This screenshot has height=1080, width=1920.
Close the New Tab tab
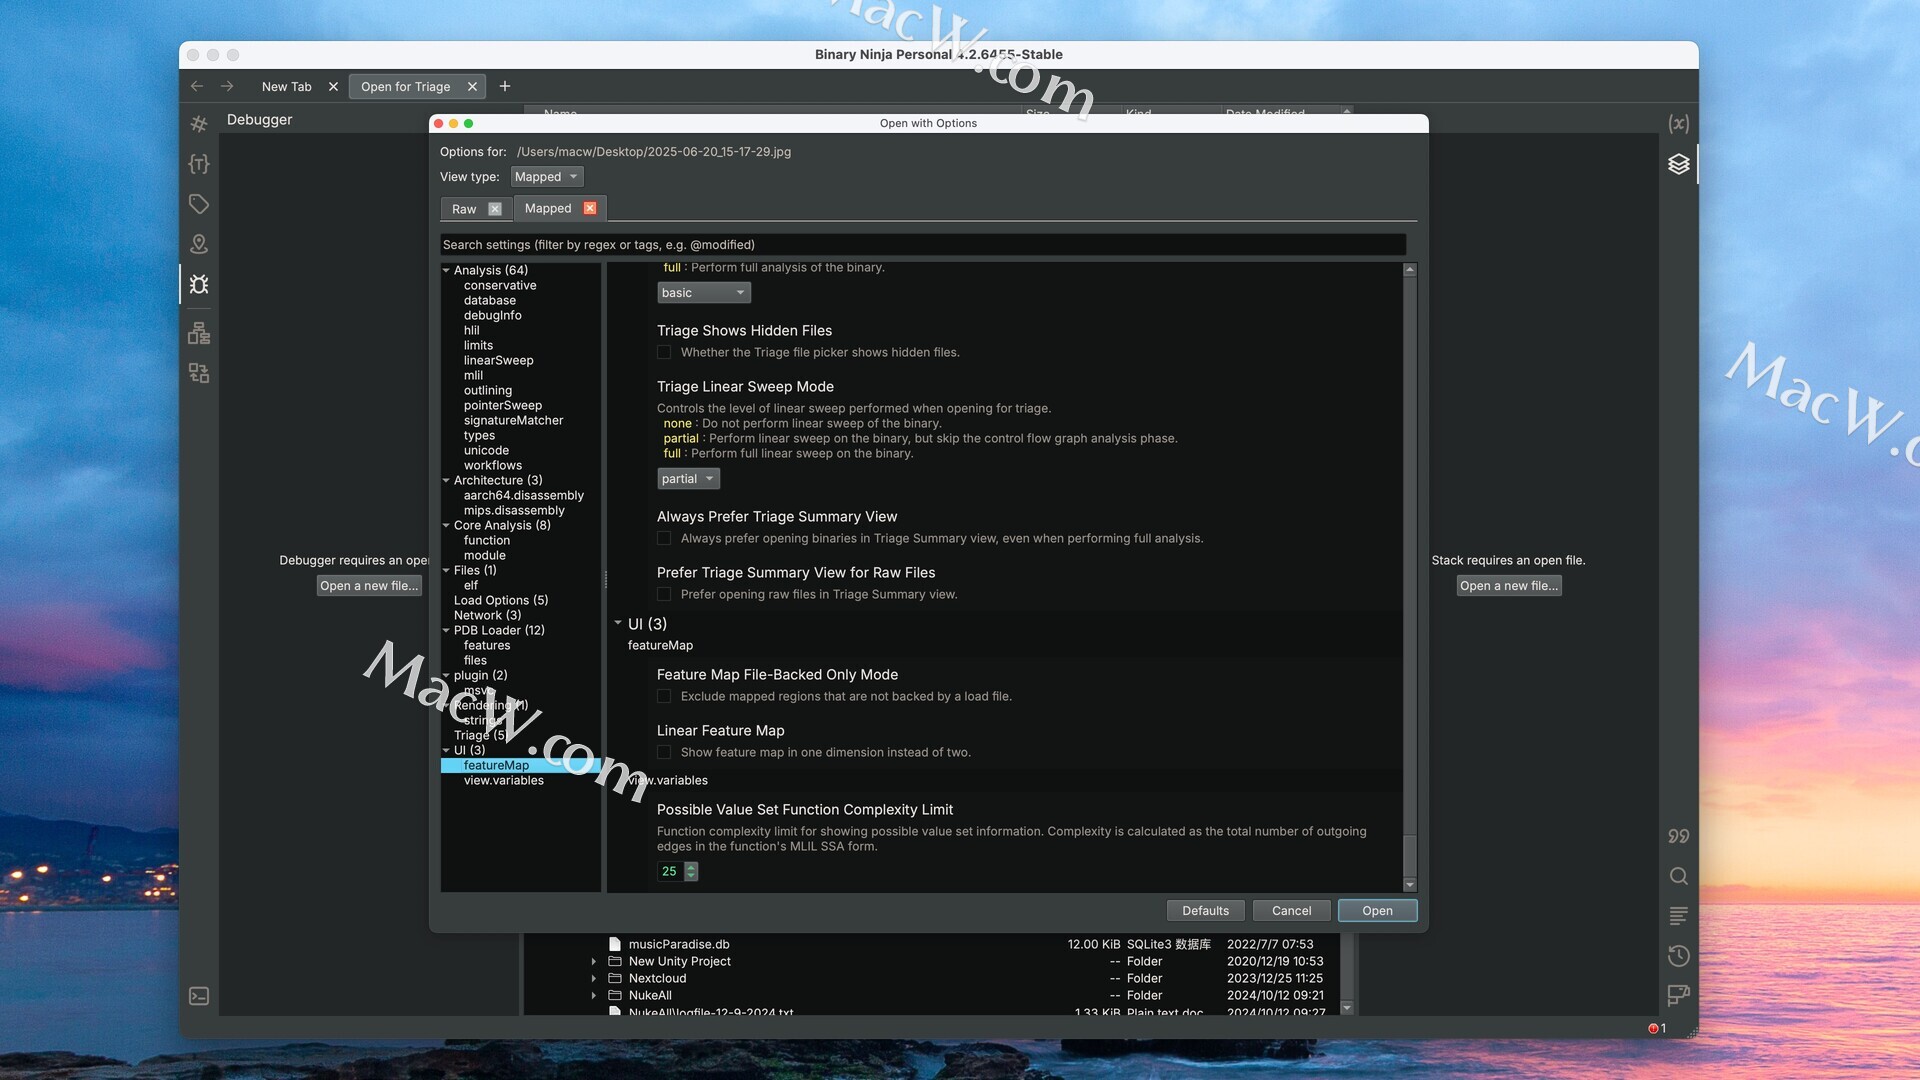tap(333, 87)
